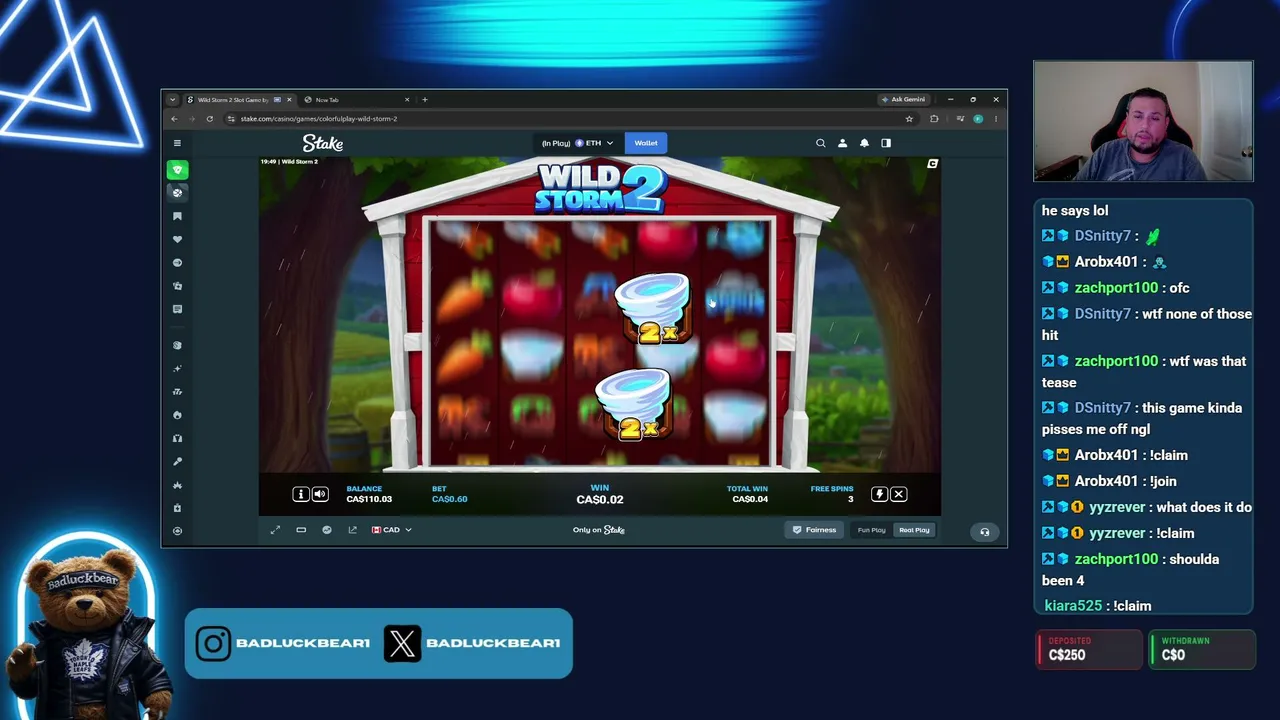This screenshot has width=1280, height=720.
Task: Mute the game sound
Action: tap(320, 494)
